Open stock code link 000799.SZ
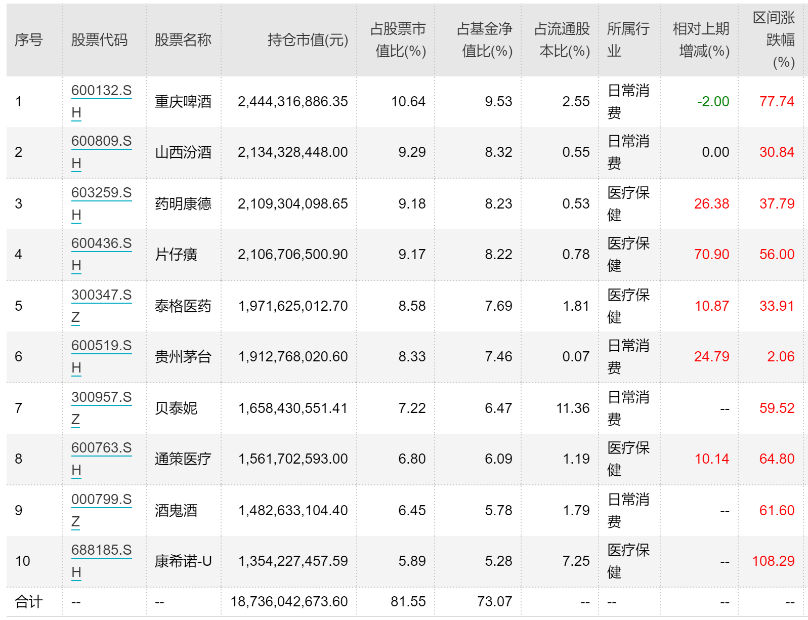Screen dimensions: 808x620 (x=101, y=510)
